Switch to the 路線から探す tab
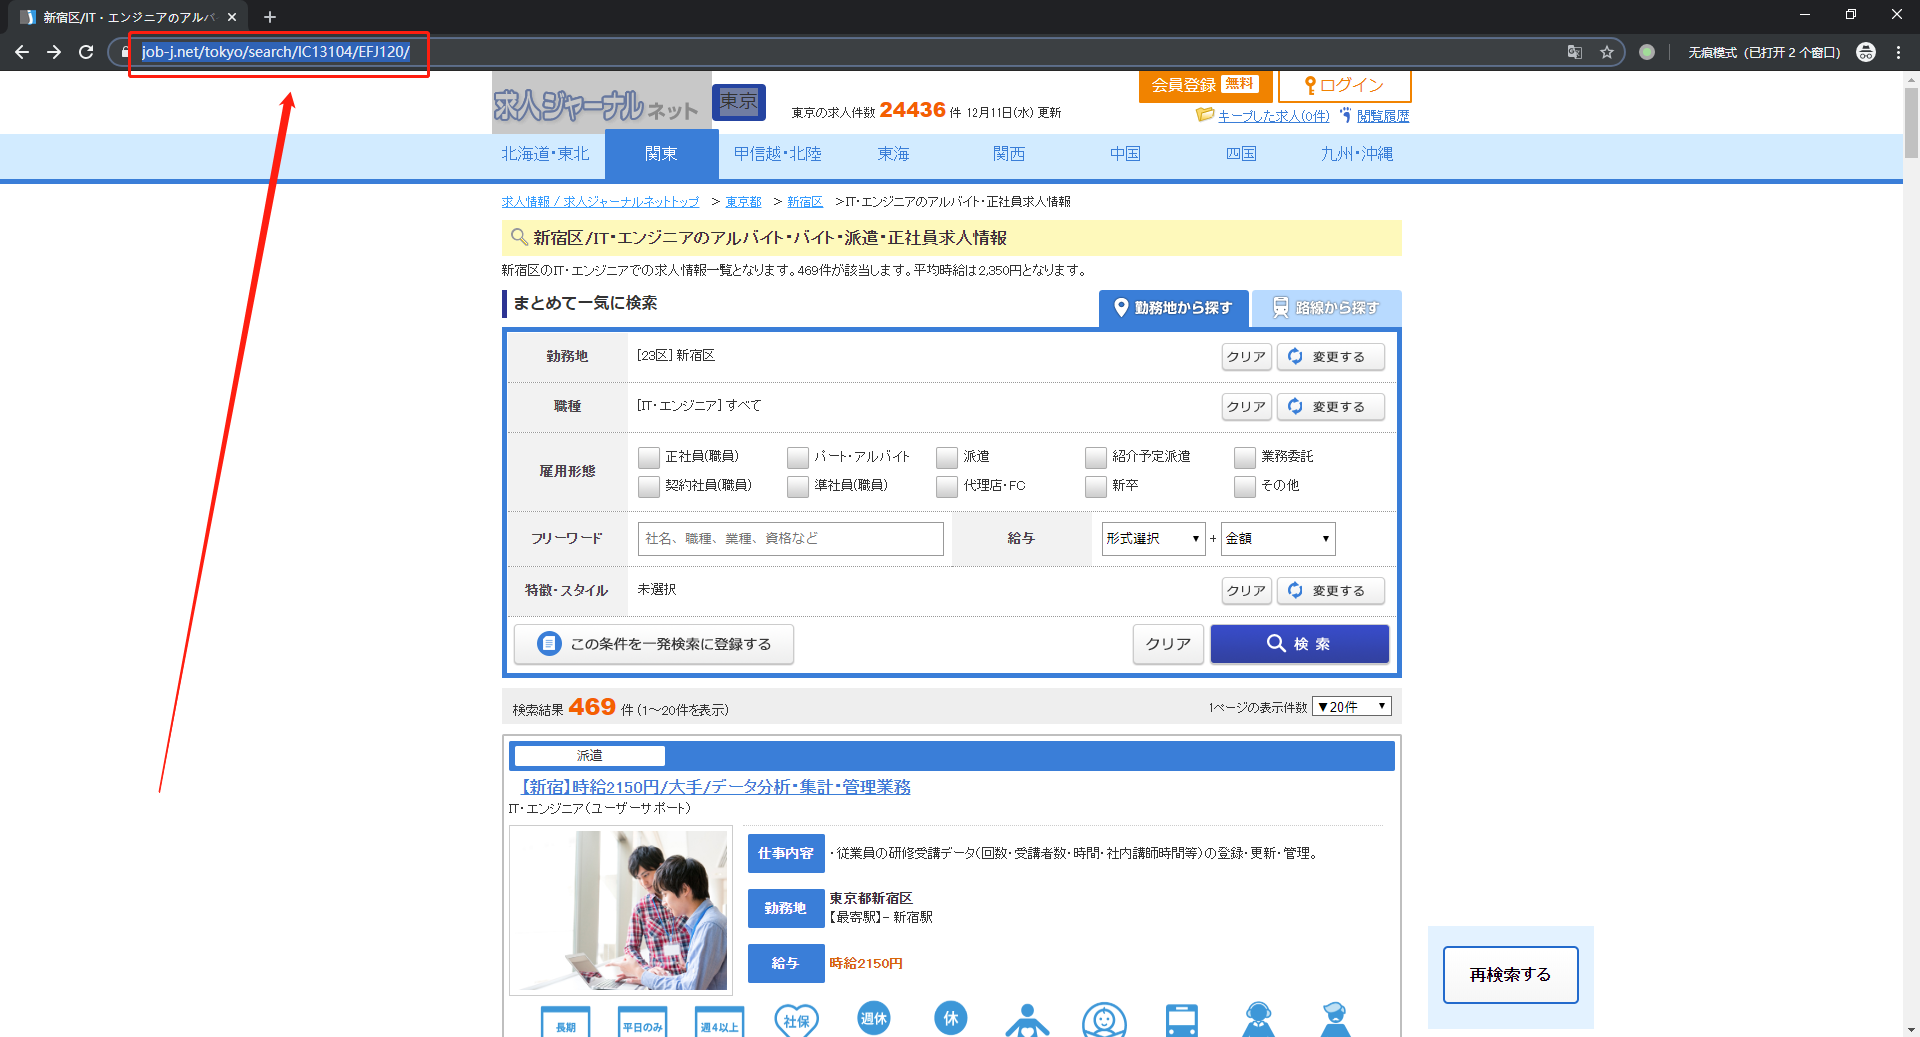The image size is (1920, 1037). tap(1326, 308)
